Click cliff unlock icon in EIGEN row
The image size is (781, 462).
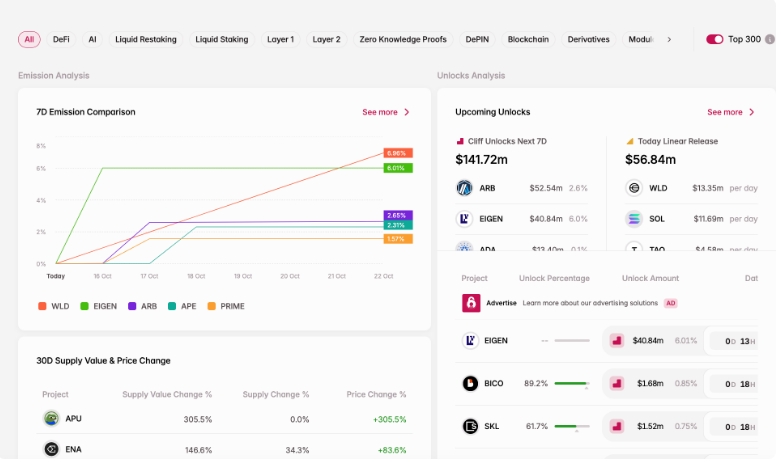pos(617,341)
